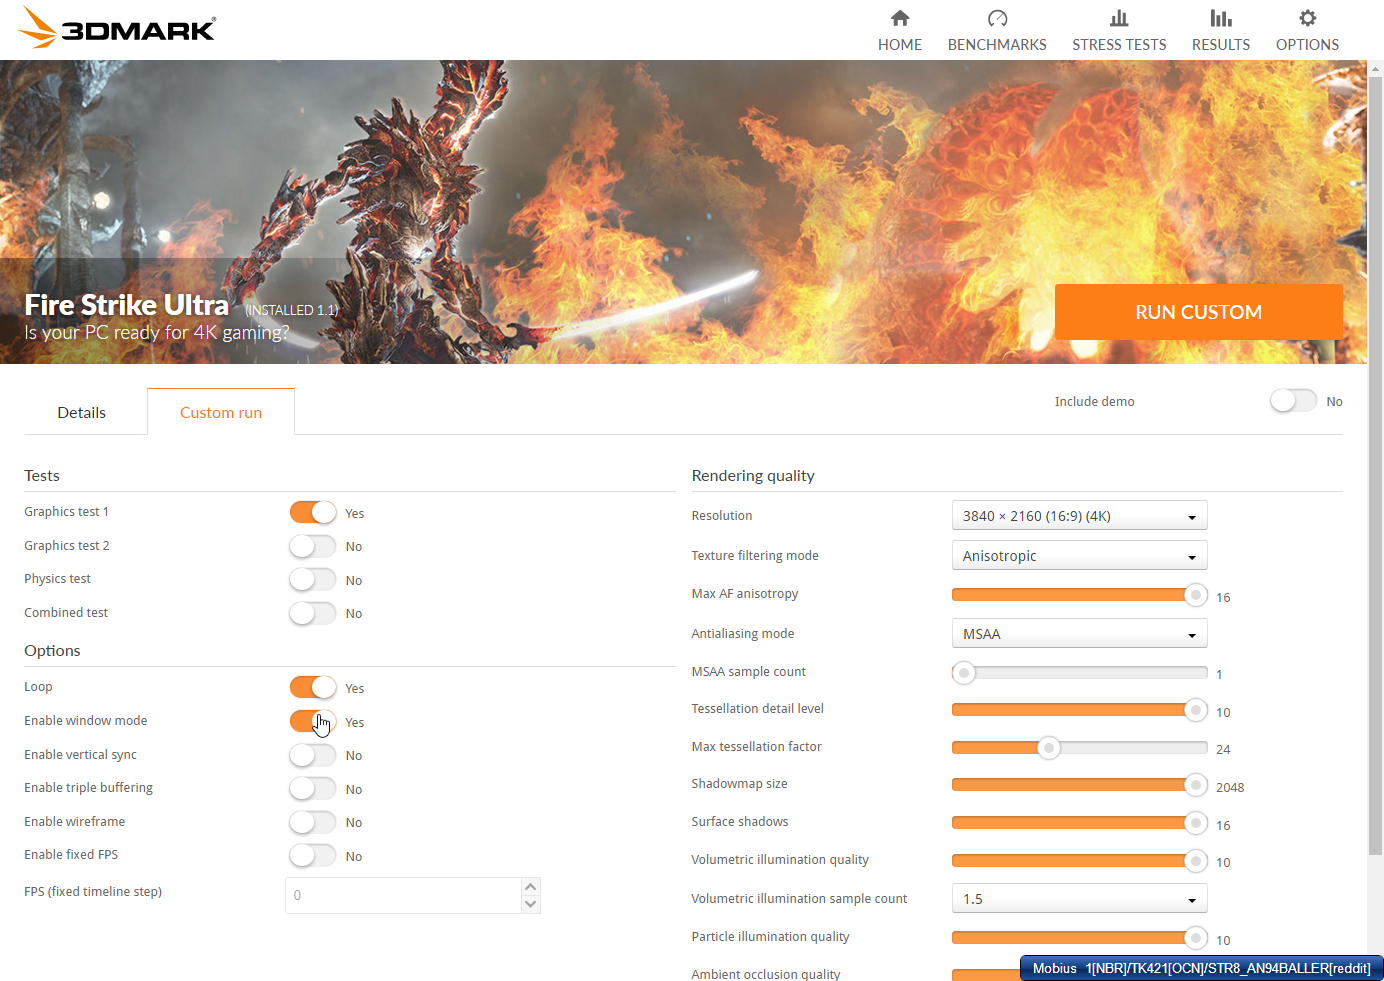Image resolution: width=1384 pixels, height=981 pixels.
Task: Open Options gear icon
Action: (x=1307, y=18)
